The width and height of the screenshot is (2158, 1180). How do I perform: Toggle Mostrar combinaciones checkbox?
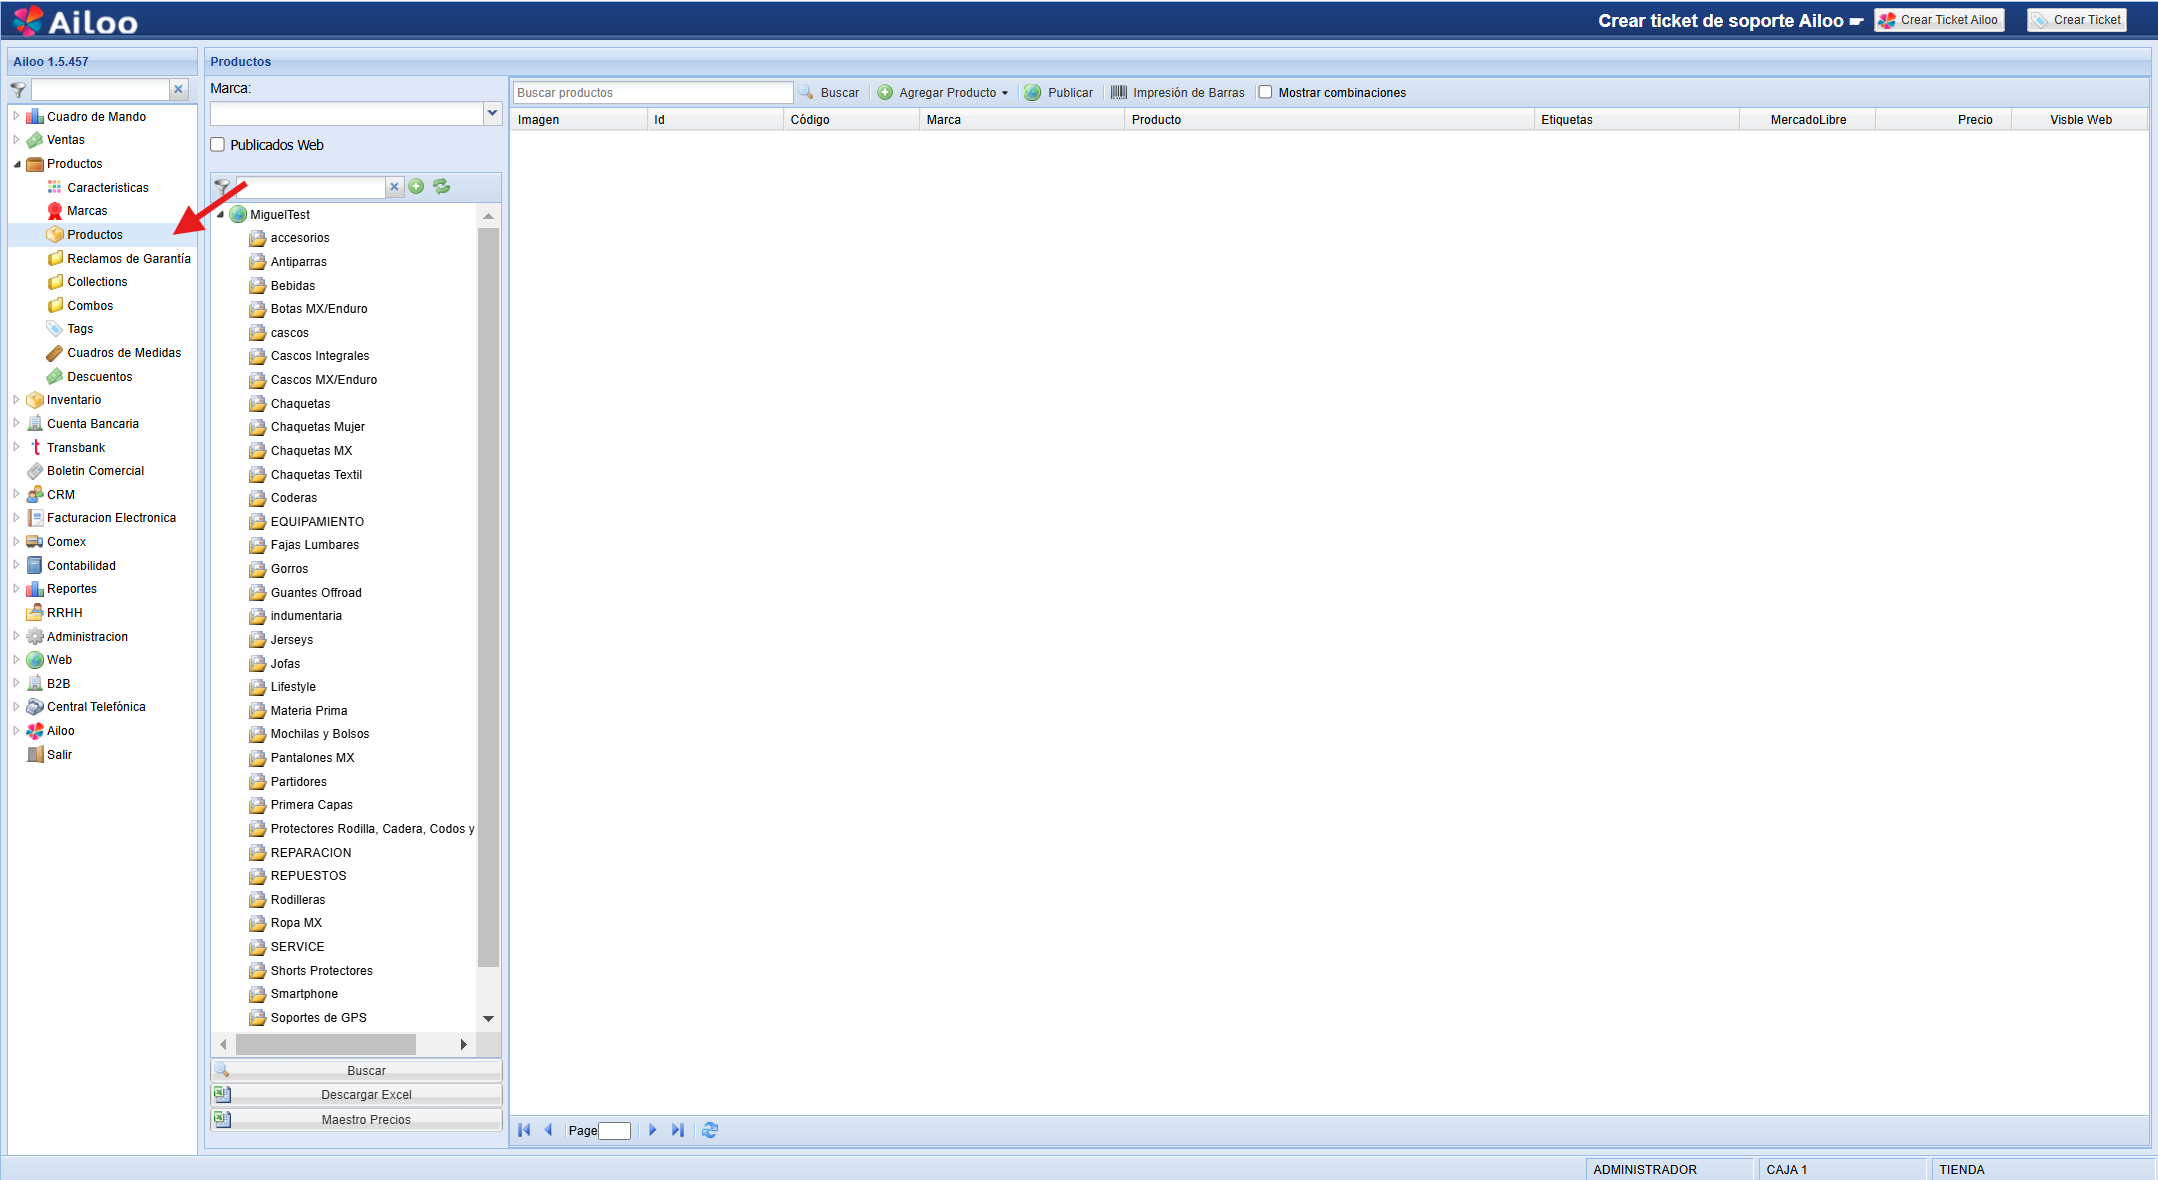(x=1266, y=93)
